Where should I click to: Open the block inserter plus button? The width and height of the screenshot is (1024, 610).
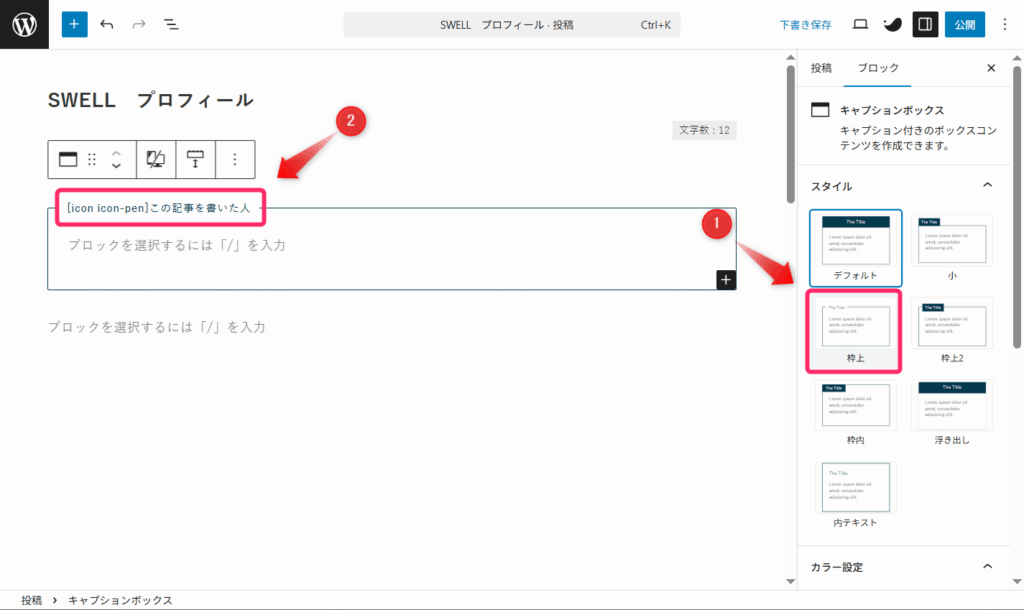(74, 24)
